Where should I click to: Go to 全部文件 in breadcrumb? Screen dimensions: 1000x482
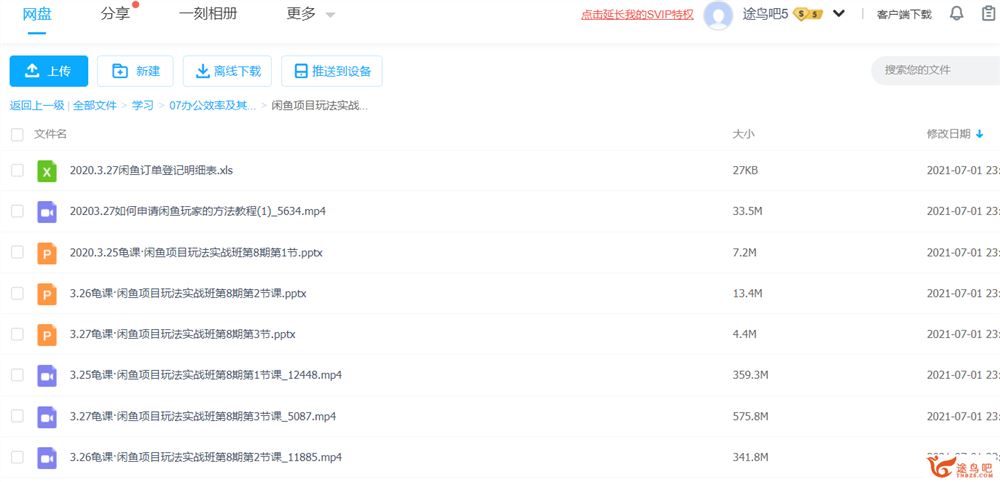click(x=95, y=106)
